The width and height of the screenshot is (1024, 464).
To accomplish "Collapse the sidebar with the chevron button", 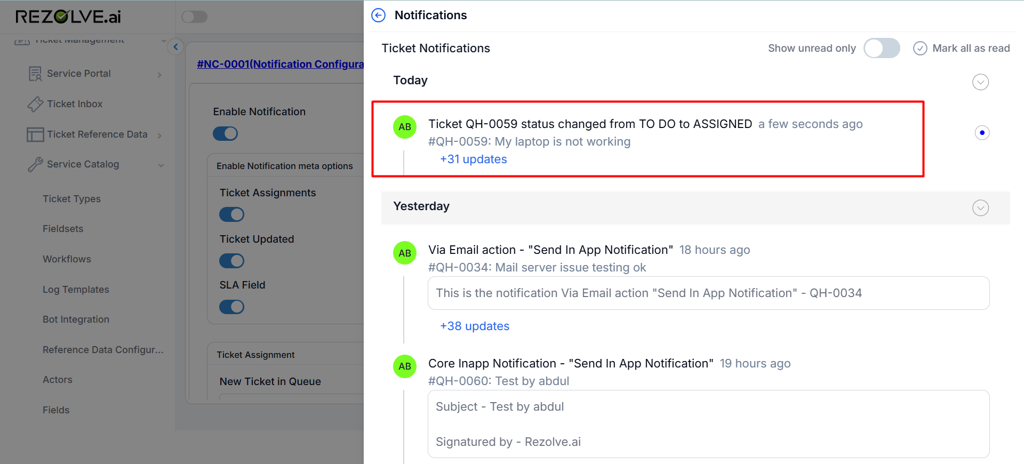I will (x=176, y=47).
